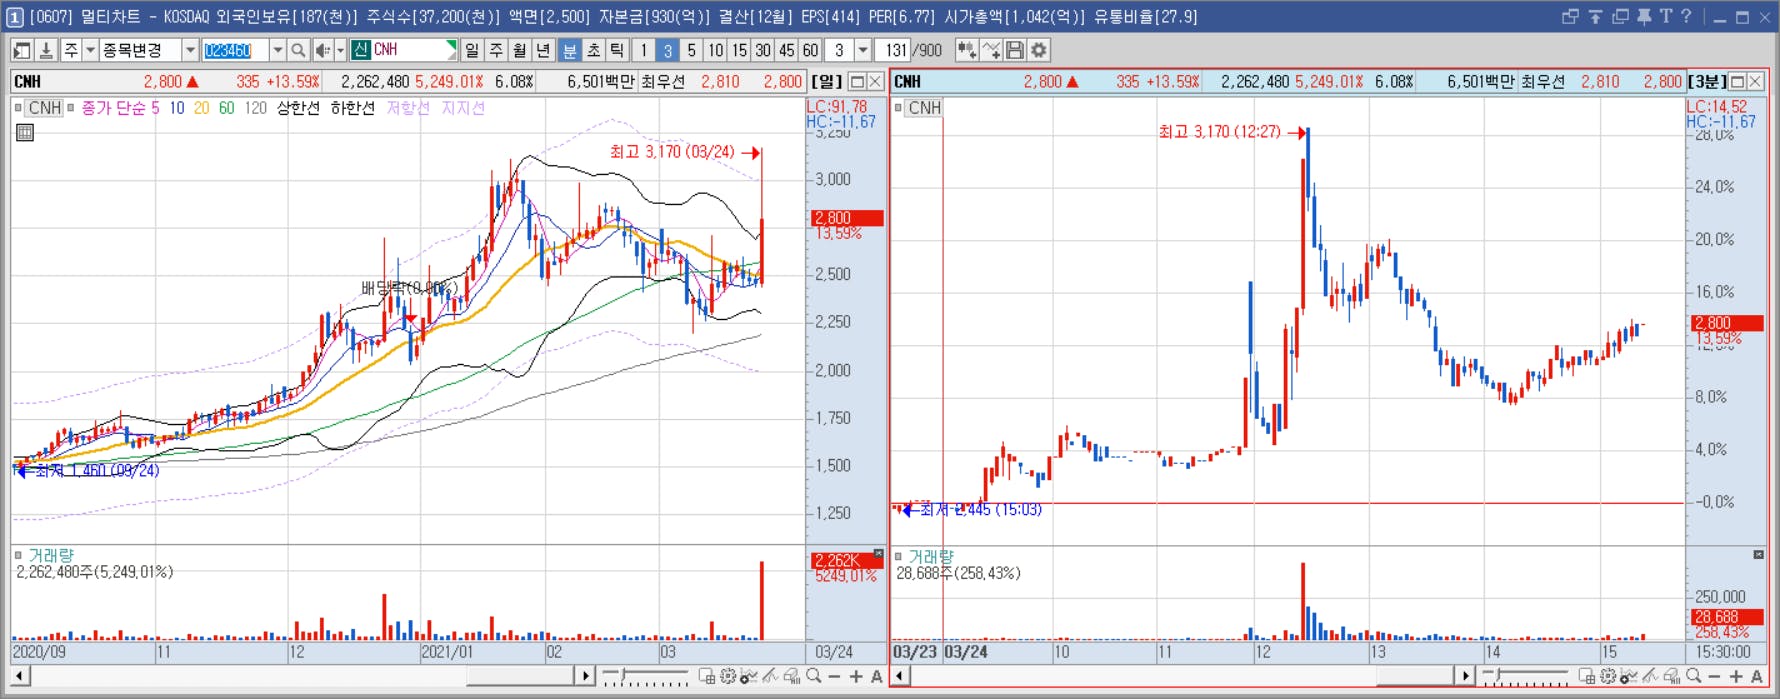Click the 상한선 indicator label

click(x=298, y=108)
